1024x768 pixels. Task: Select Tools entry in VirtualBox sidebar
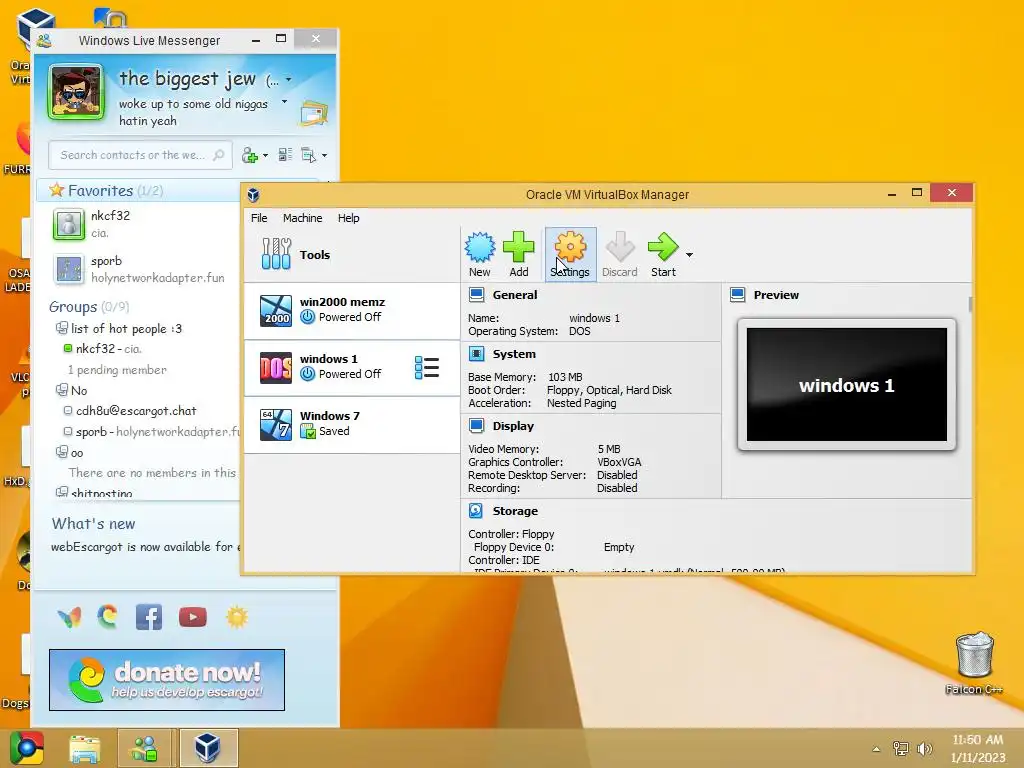352,255
